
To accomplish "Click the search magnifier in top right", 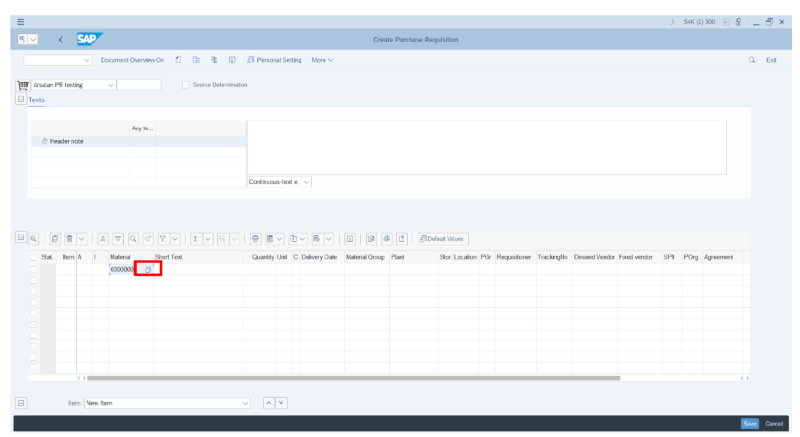I will click(x=752, y=60).
